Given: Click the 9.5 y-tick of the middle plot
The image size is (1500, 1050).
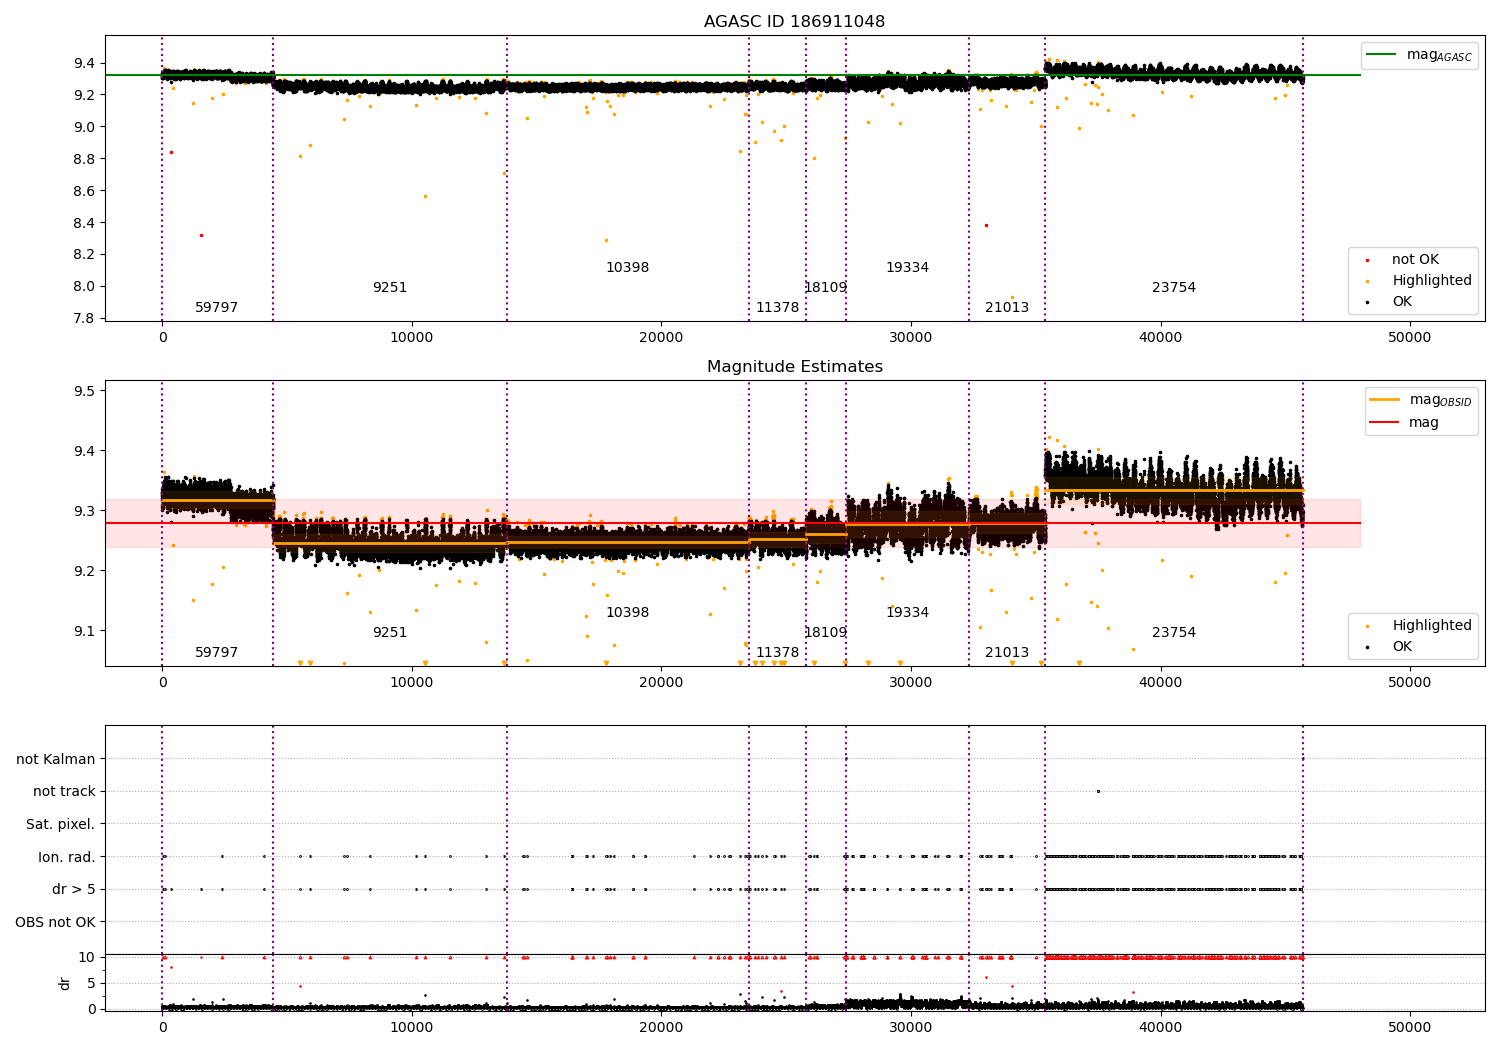Looking at the screenshot, I should [82, 391].
